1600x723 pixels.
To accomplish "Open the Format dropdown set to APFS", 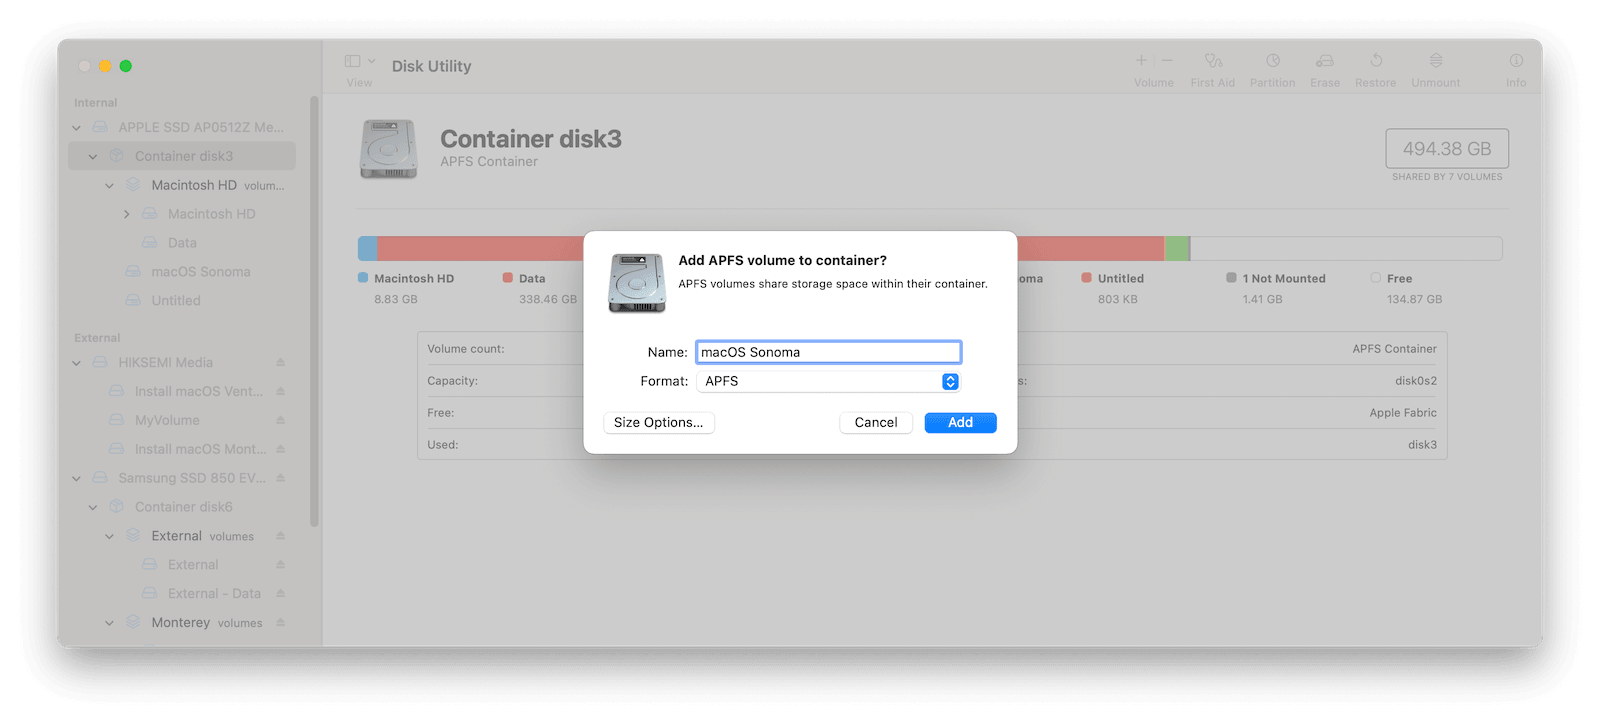I will pos(828,381).
